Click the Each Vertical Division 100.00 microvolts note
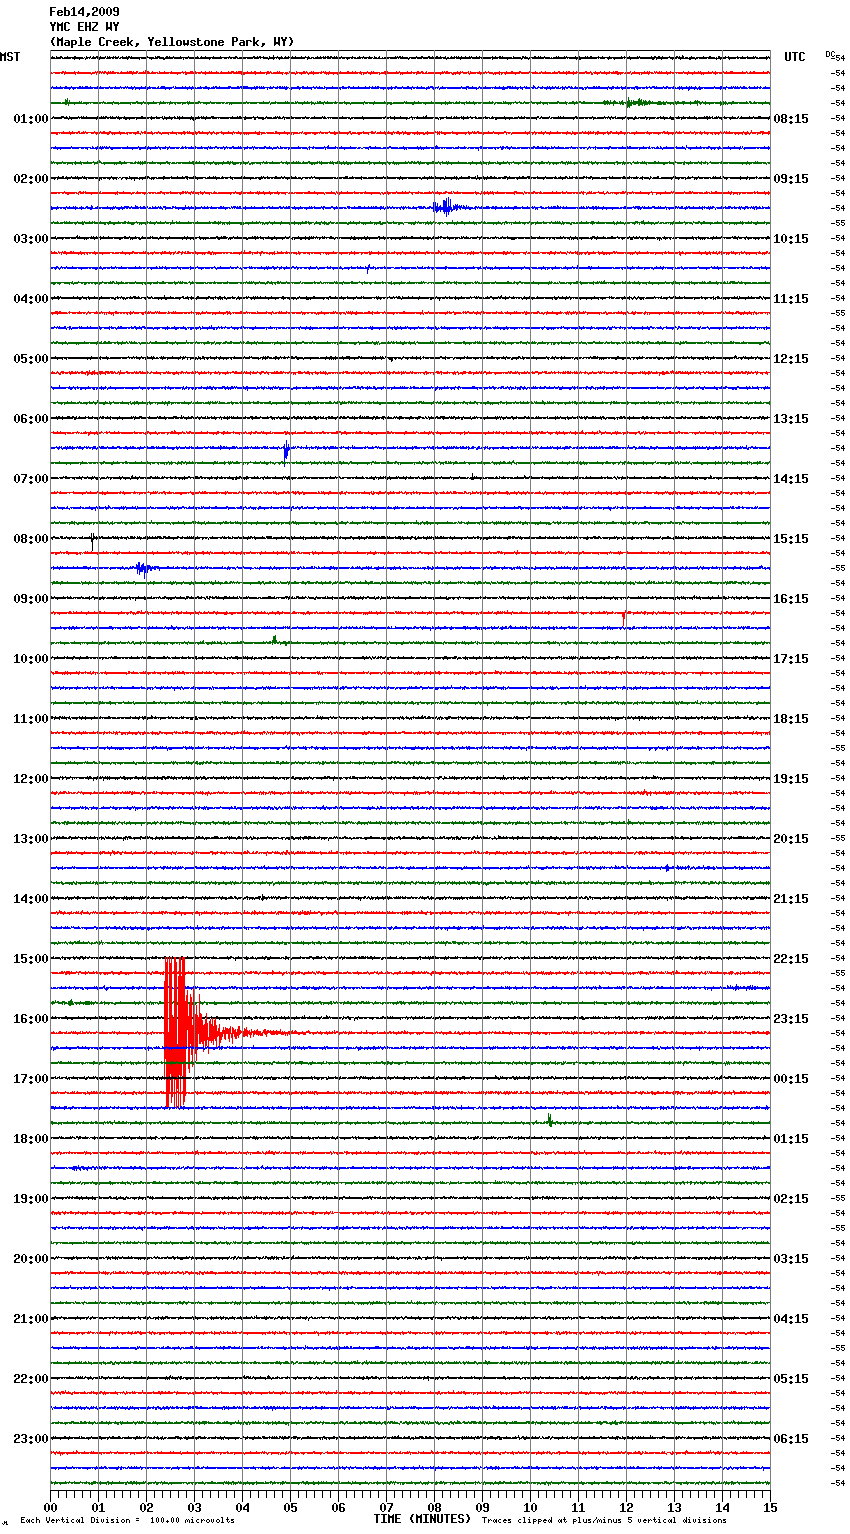The height and width of the screenshot is (1534, 850). click(127, 1521)
